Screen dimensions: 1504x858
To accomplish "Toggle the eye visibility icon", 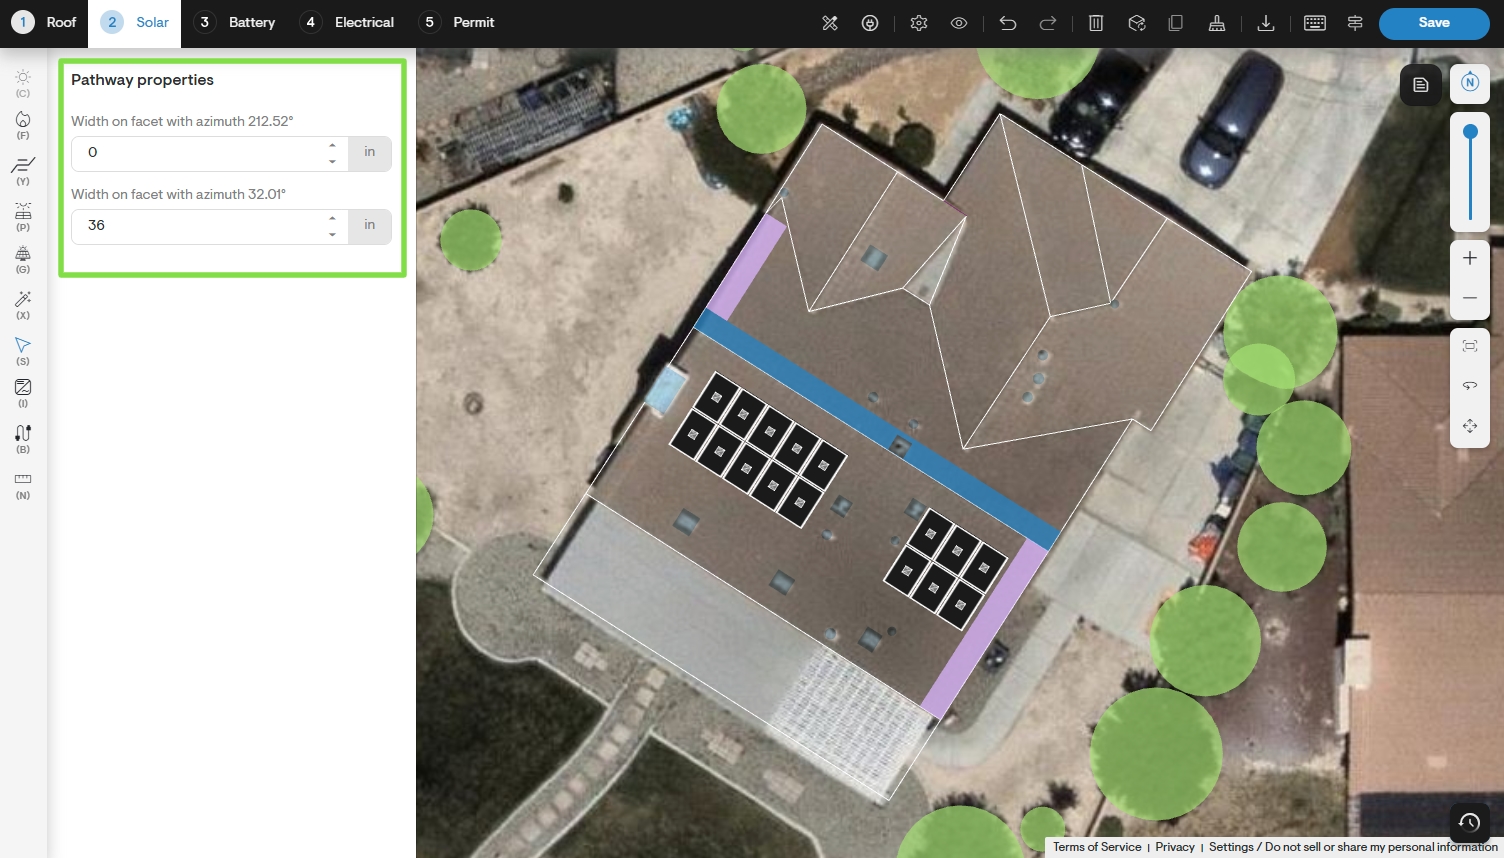I will pyautogui.click(x=959, y=23).
